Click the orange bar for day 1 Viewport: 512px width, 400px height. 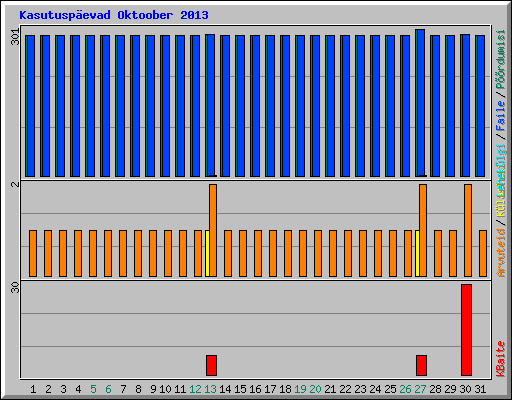33,253
